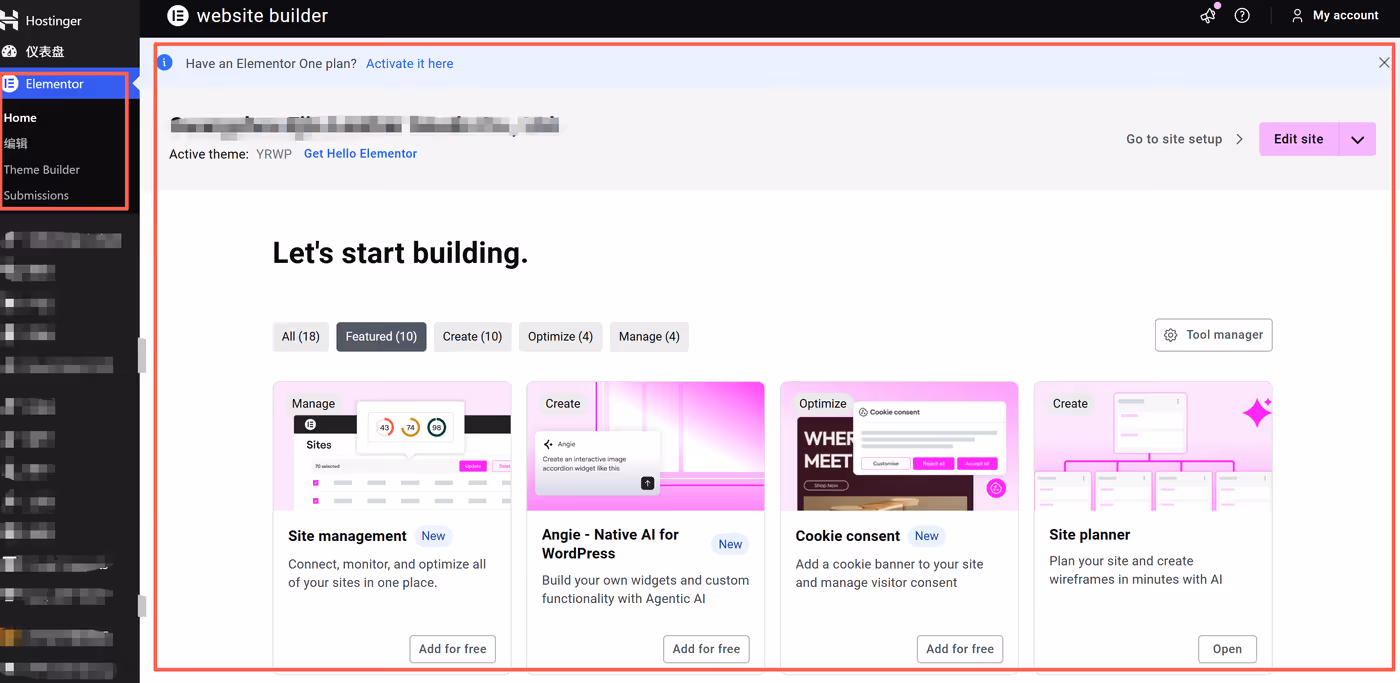Click the Cookie consent preview image
Screen dimensions: 1400x683
pyautogui.click(x=900, y=446)
